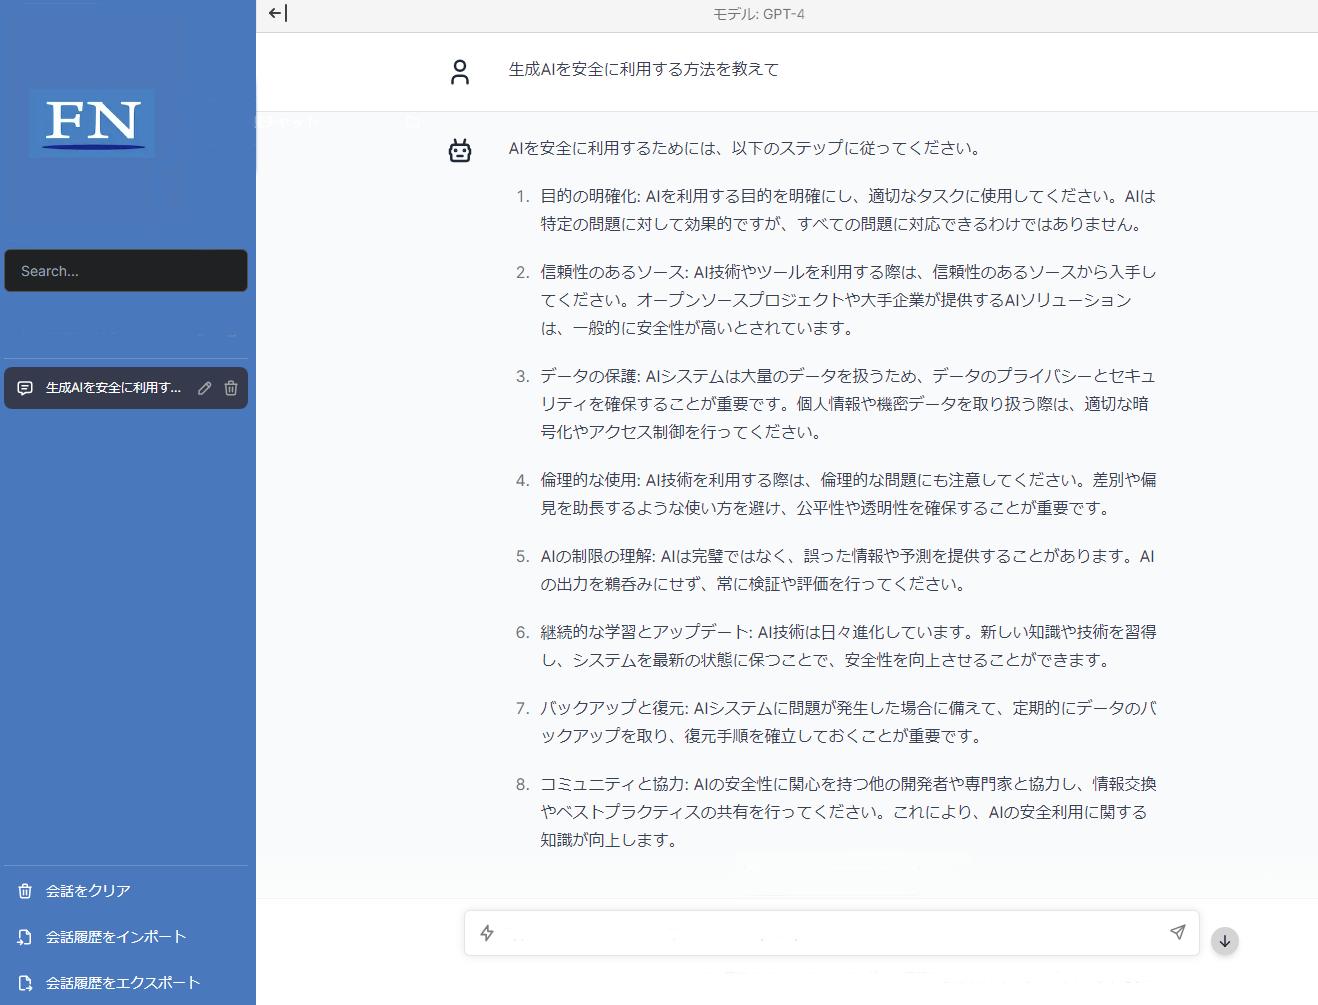The width and height of the screenshot is (1318, 1005).
Task: Click the FN logo in the sidebar
Action: pyautogui.click(x=92, y=122)
